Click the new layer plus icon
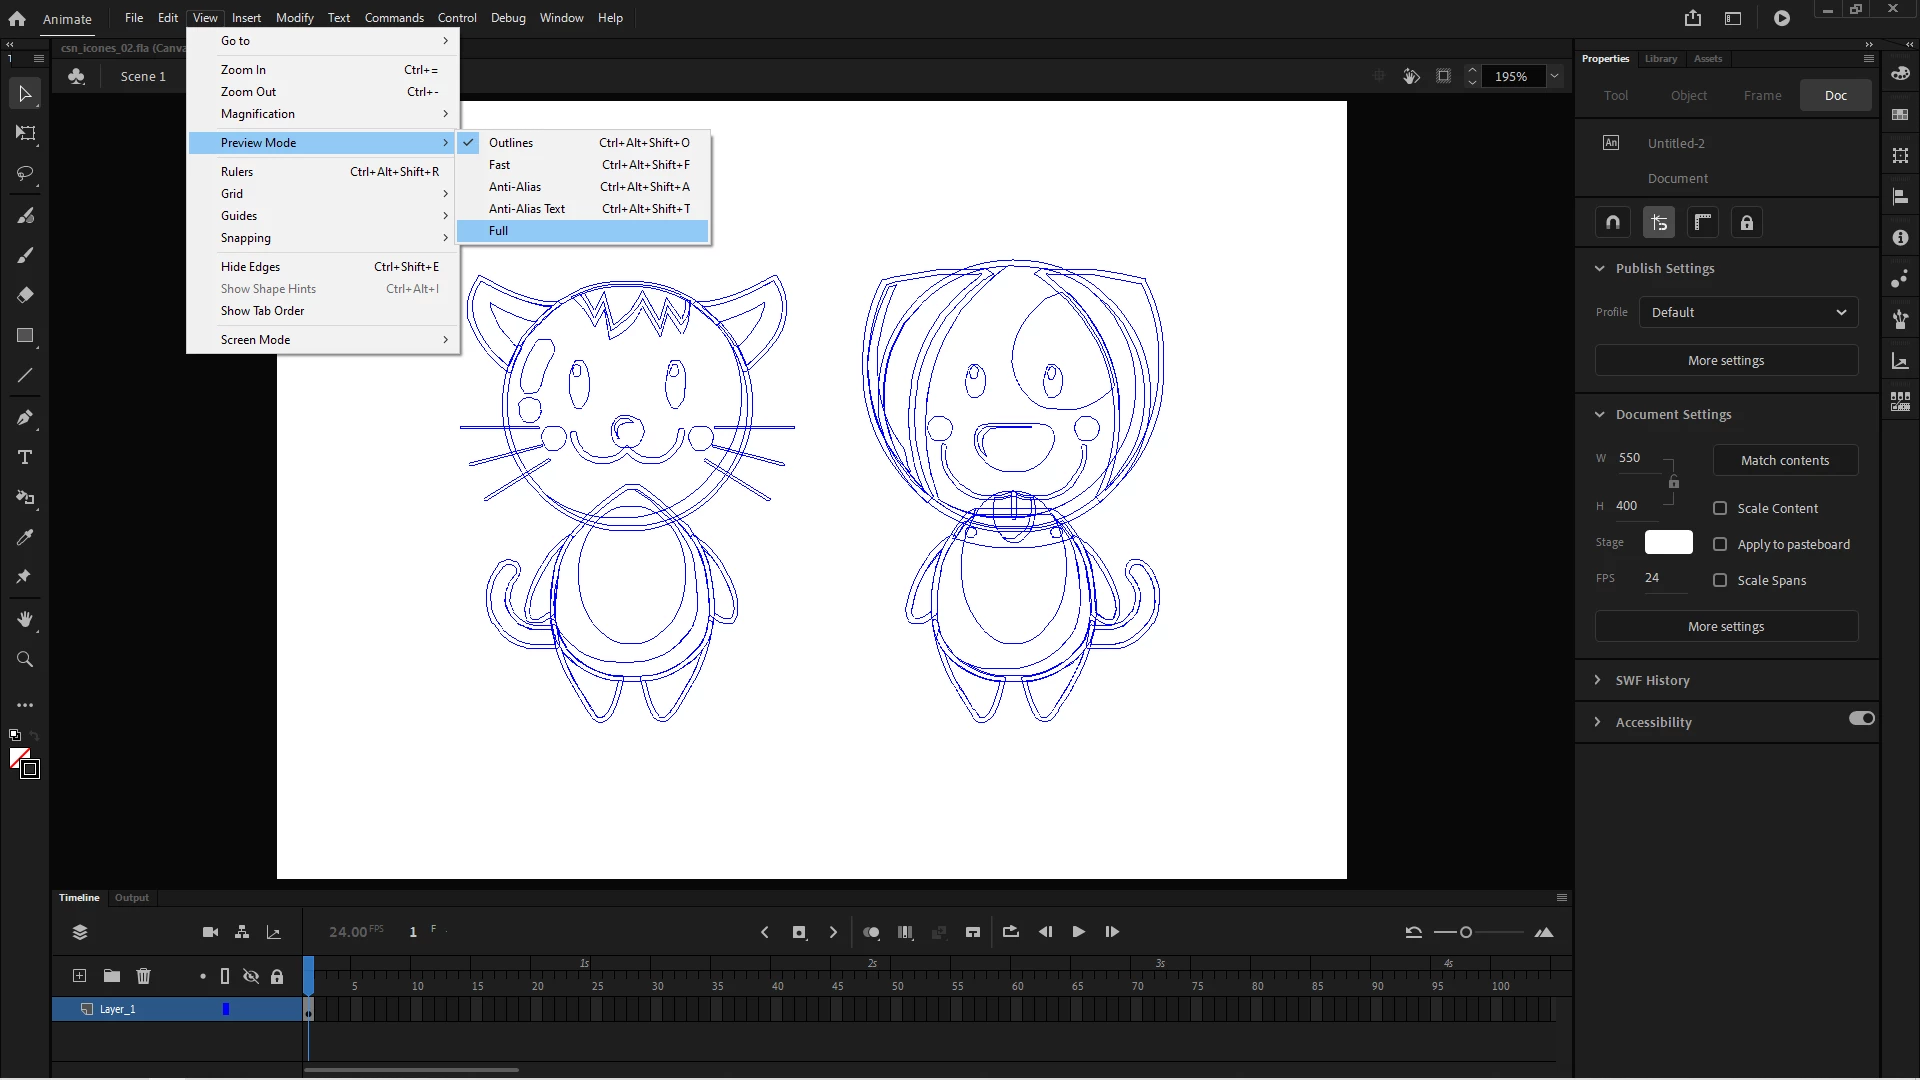The image size is (1920, 1080). coord(79,976)
